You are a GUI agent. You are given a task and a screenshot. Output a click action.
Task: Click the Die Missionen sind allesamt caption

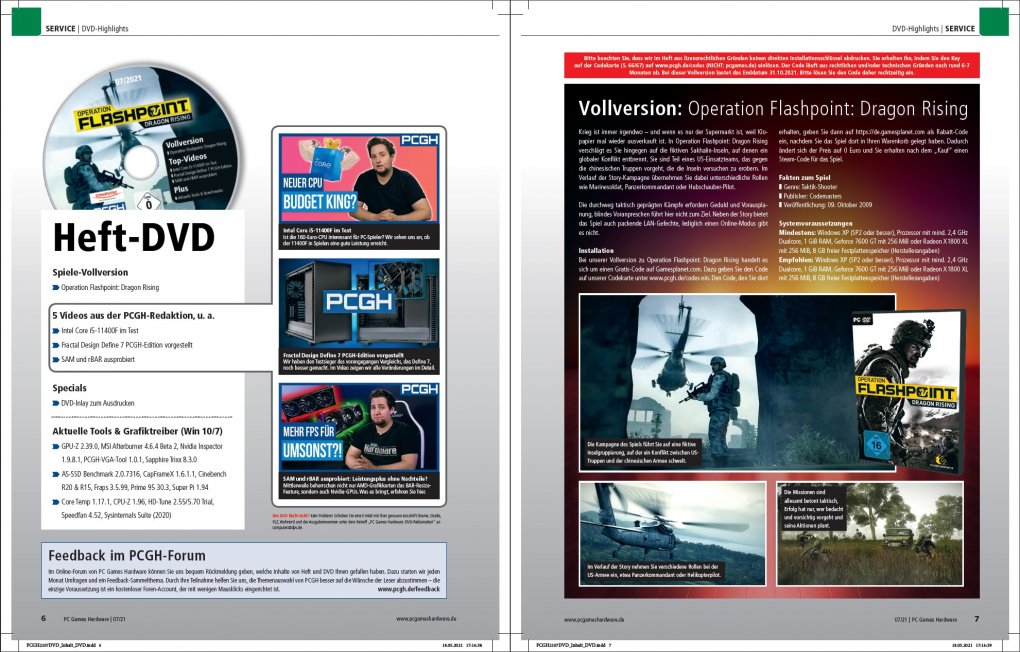point(814,509)
